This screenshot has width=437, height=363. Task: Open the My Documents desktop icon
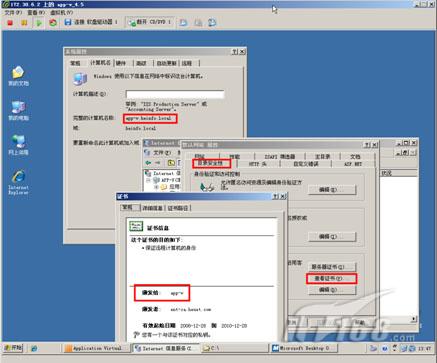click(18, 76)
